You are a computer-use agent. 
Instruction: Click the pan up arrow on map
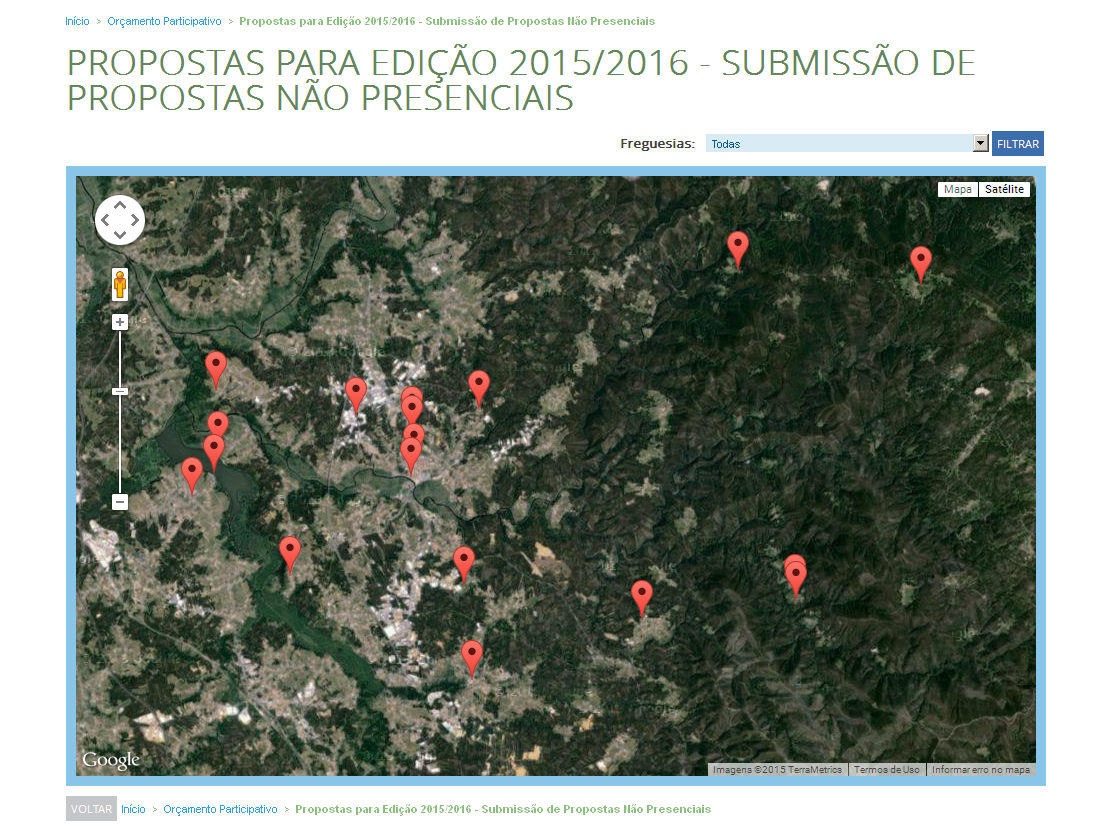click(x=120, y=205)
